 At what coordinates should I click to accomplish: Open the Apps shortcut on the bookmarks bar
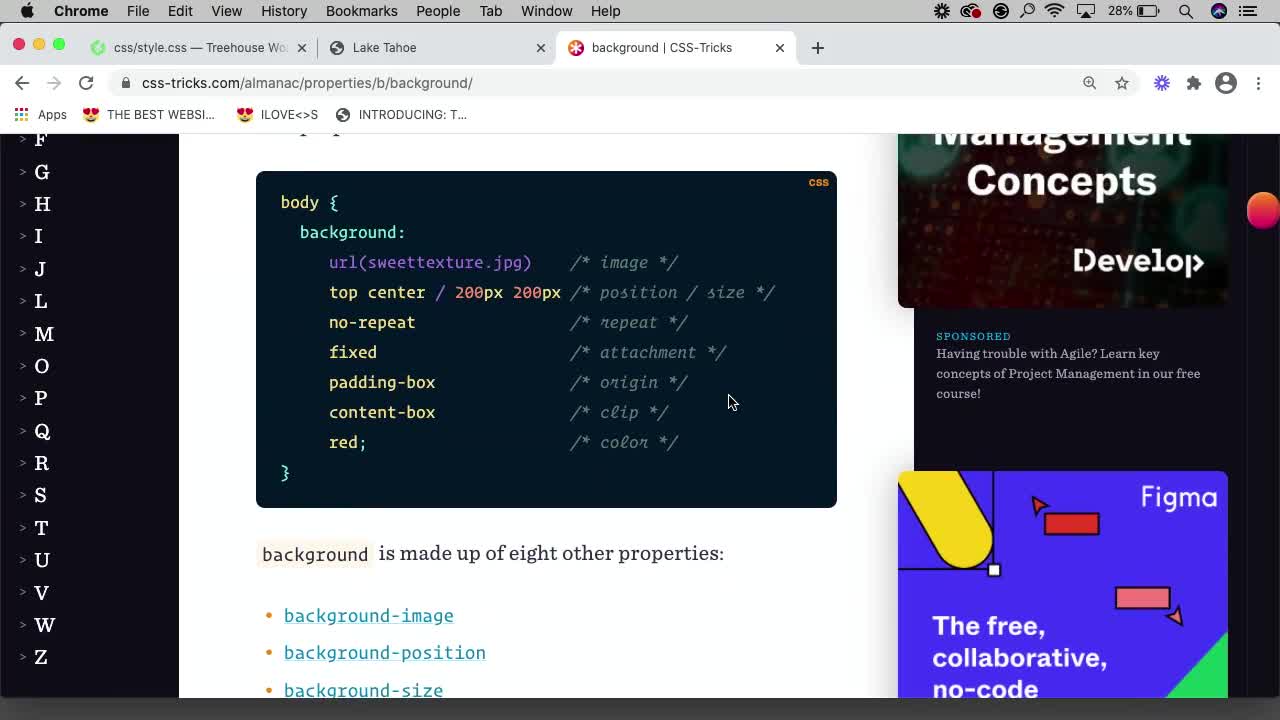[40, 114]
